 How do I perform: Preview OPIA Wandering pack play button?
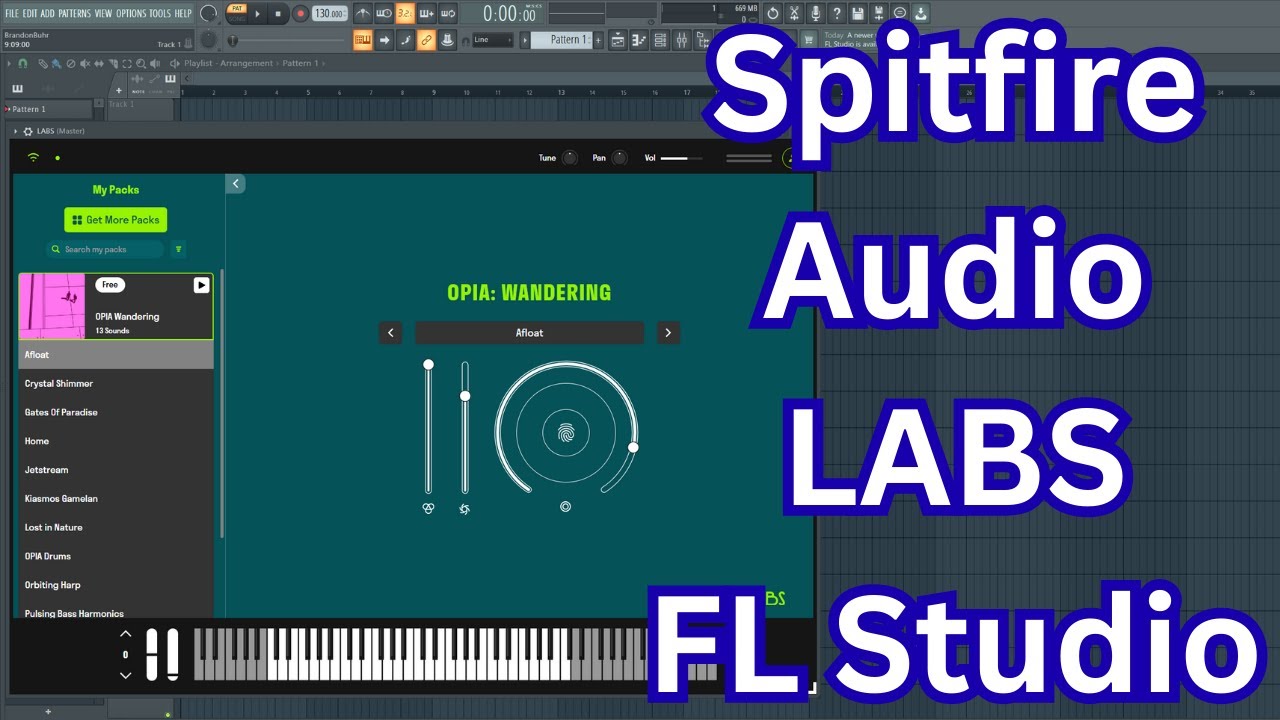(201, 285)
